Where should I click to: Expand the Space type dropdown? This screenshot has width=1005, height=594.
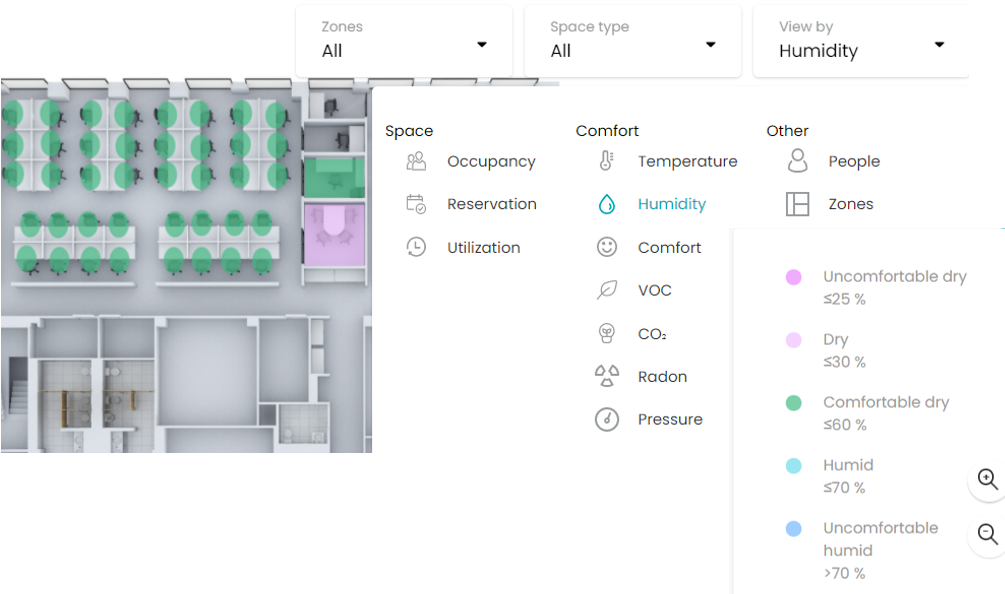[633, 41]
